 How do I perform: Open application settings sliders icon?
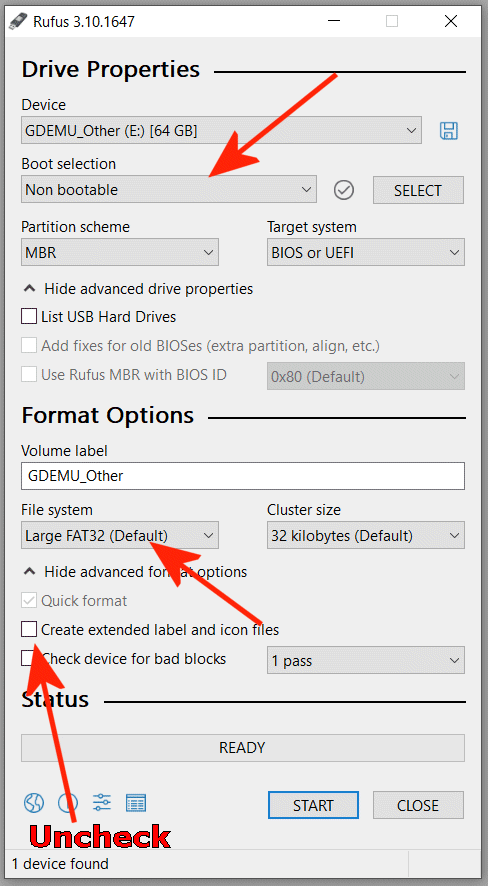coord(102,802)
